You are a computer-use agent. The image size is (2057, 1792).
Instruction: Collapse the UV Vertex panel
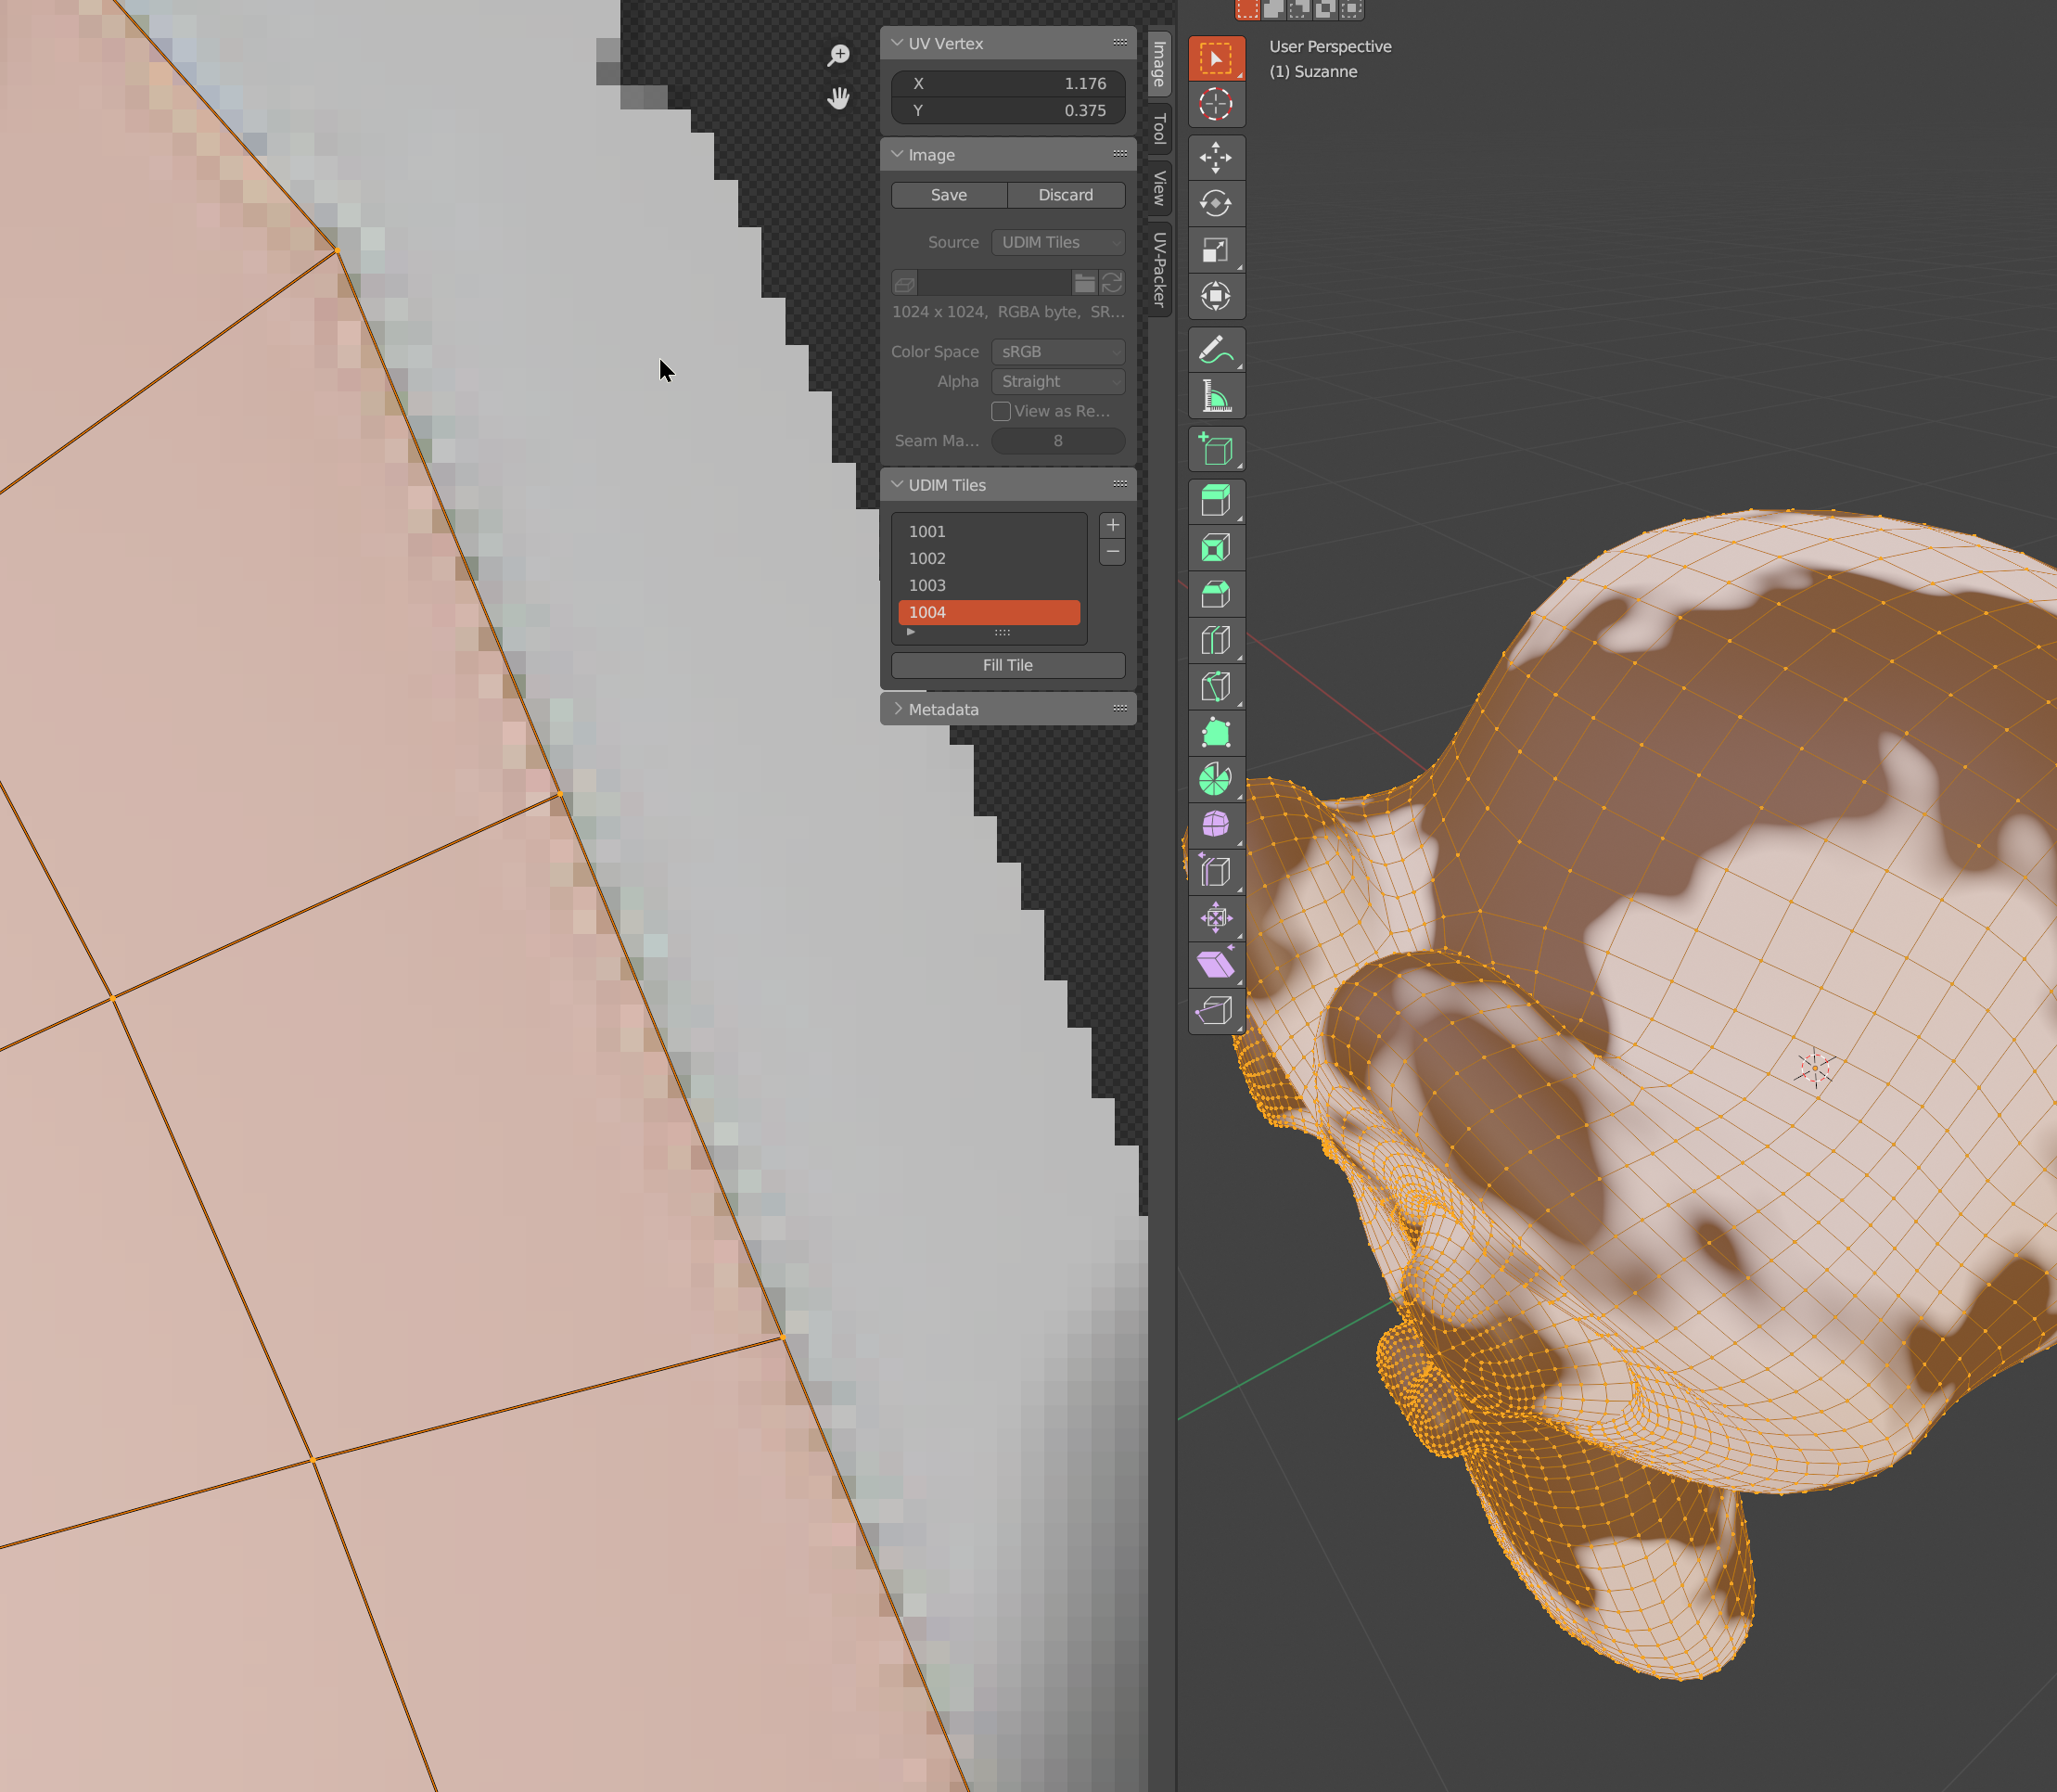[x=944, y=44]
